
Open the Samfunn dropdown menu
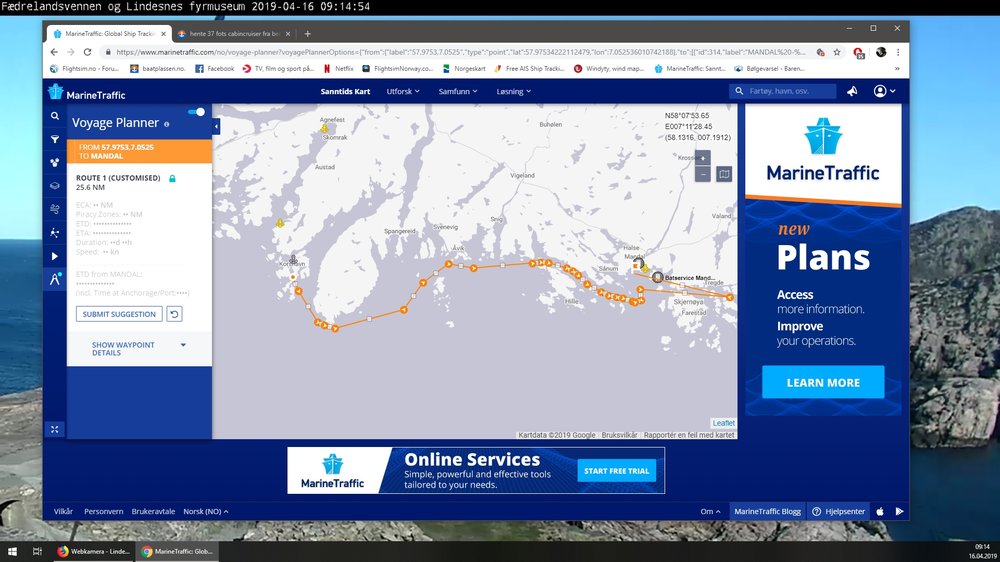coord(458,91)
